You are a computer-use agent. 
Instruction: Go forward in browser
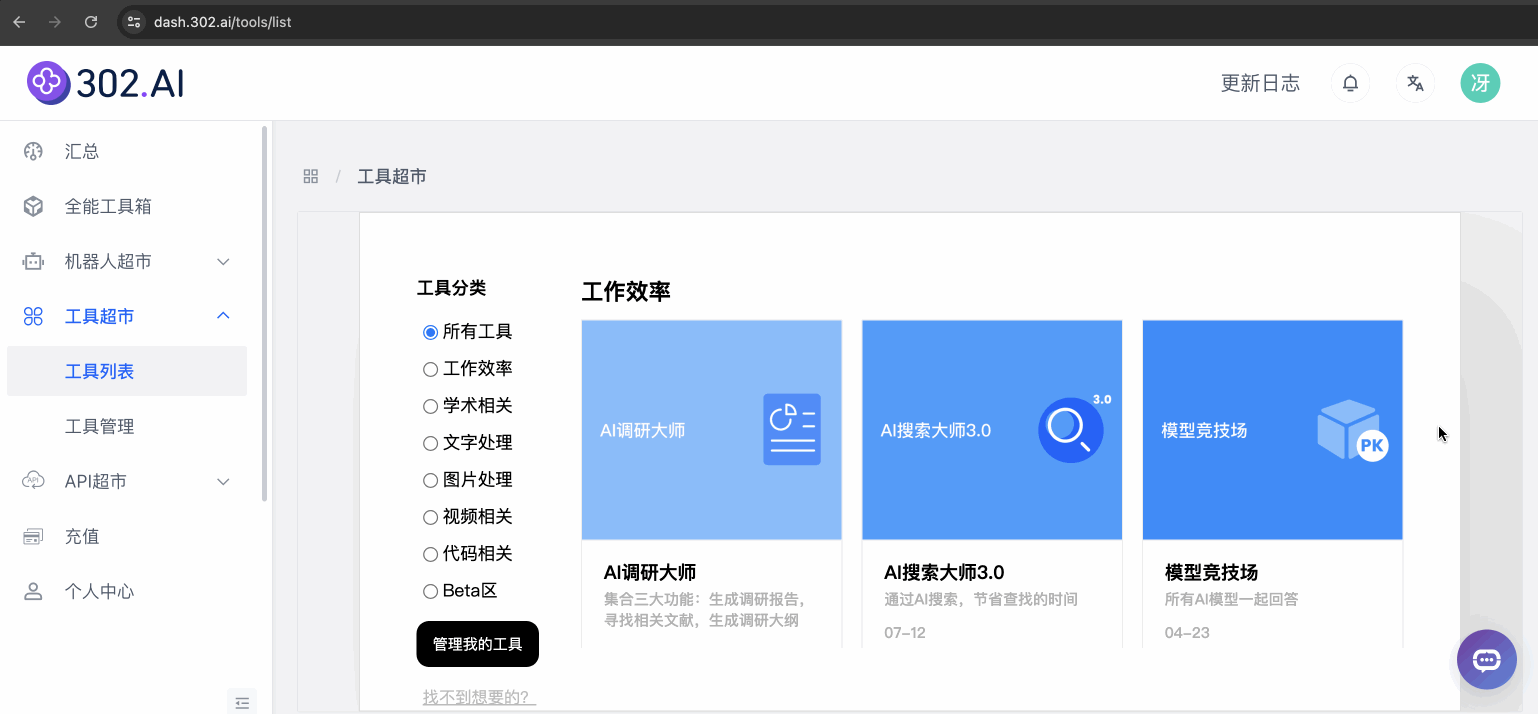coord(55,21)
